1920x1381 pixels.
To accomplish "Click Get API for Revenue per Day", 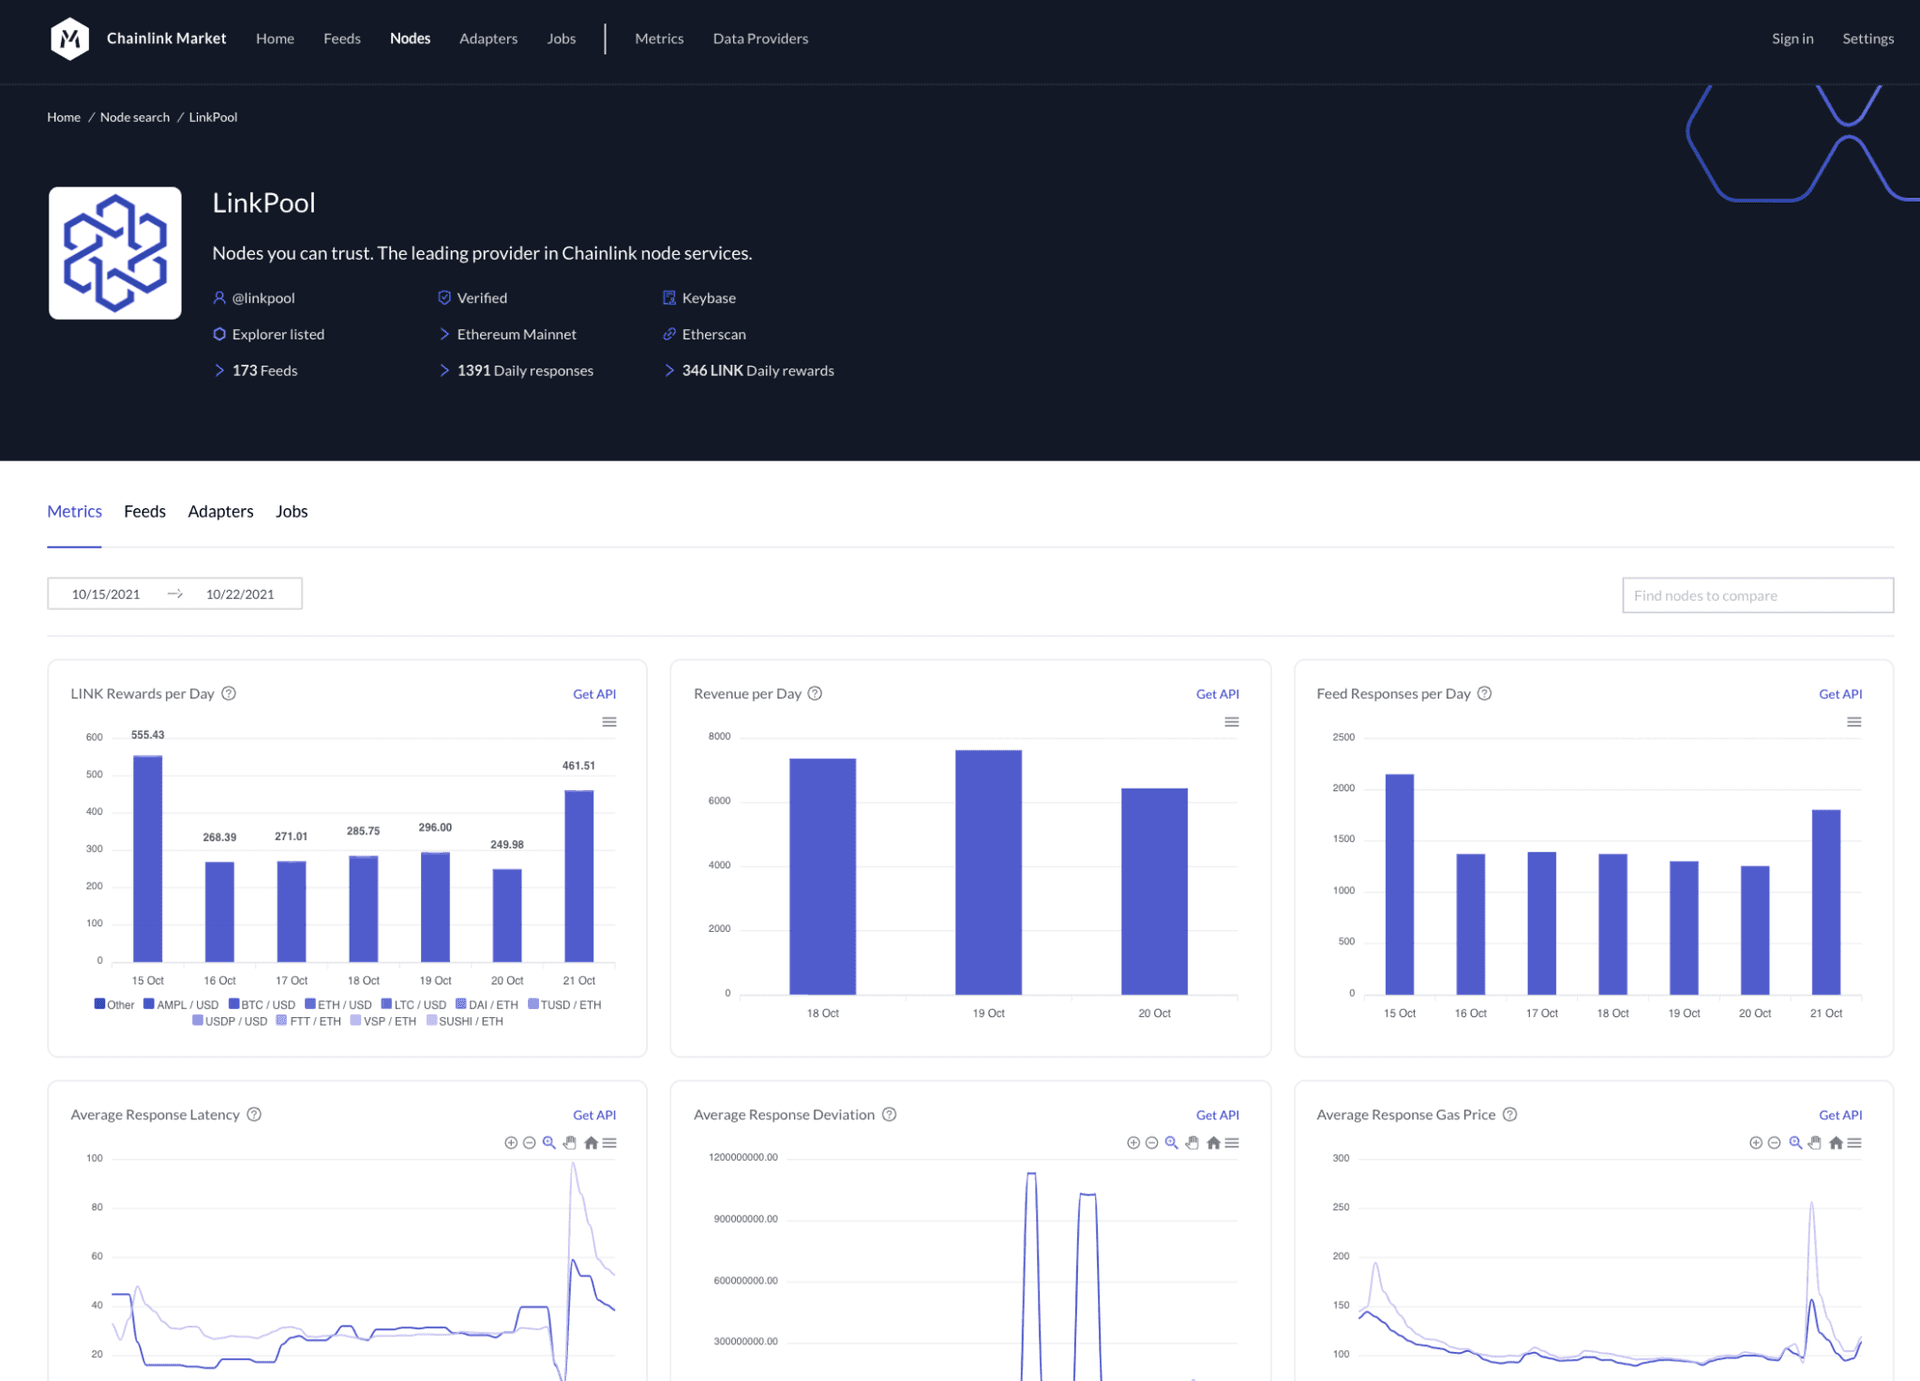I will click(x=1217, y=693).
